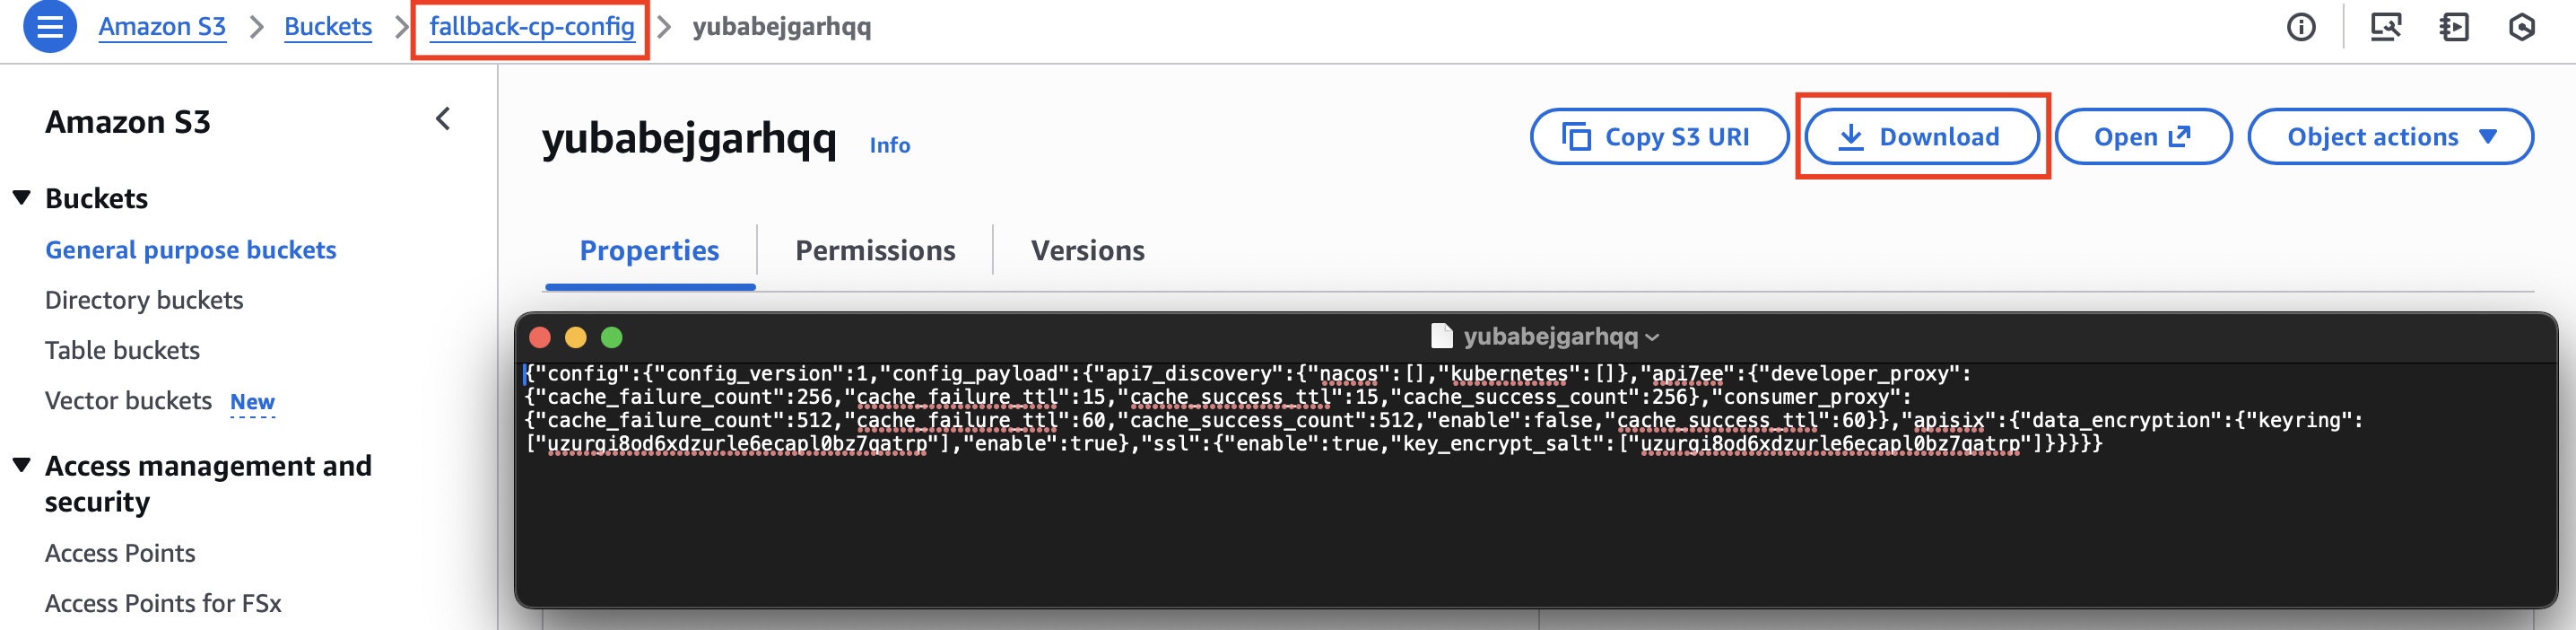Click the Download arrow icon
Image resolution: width=2576 pixels, height=630 pixels.
(1852, 137)
